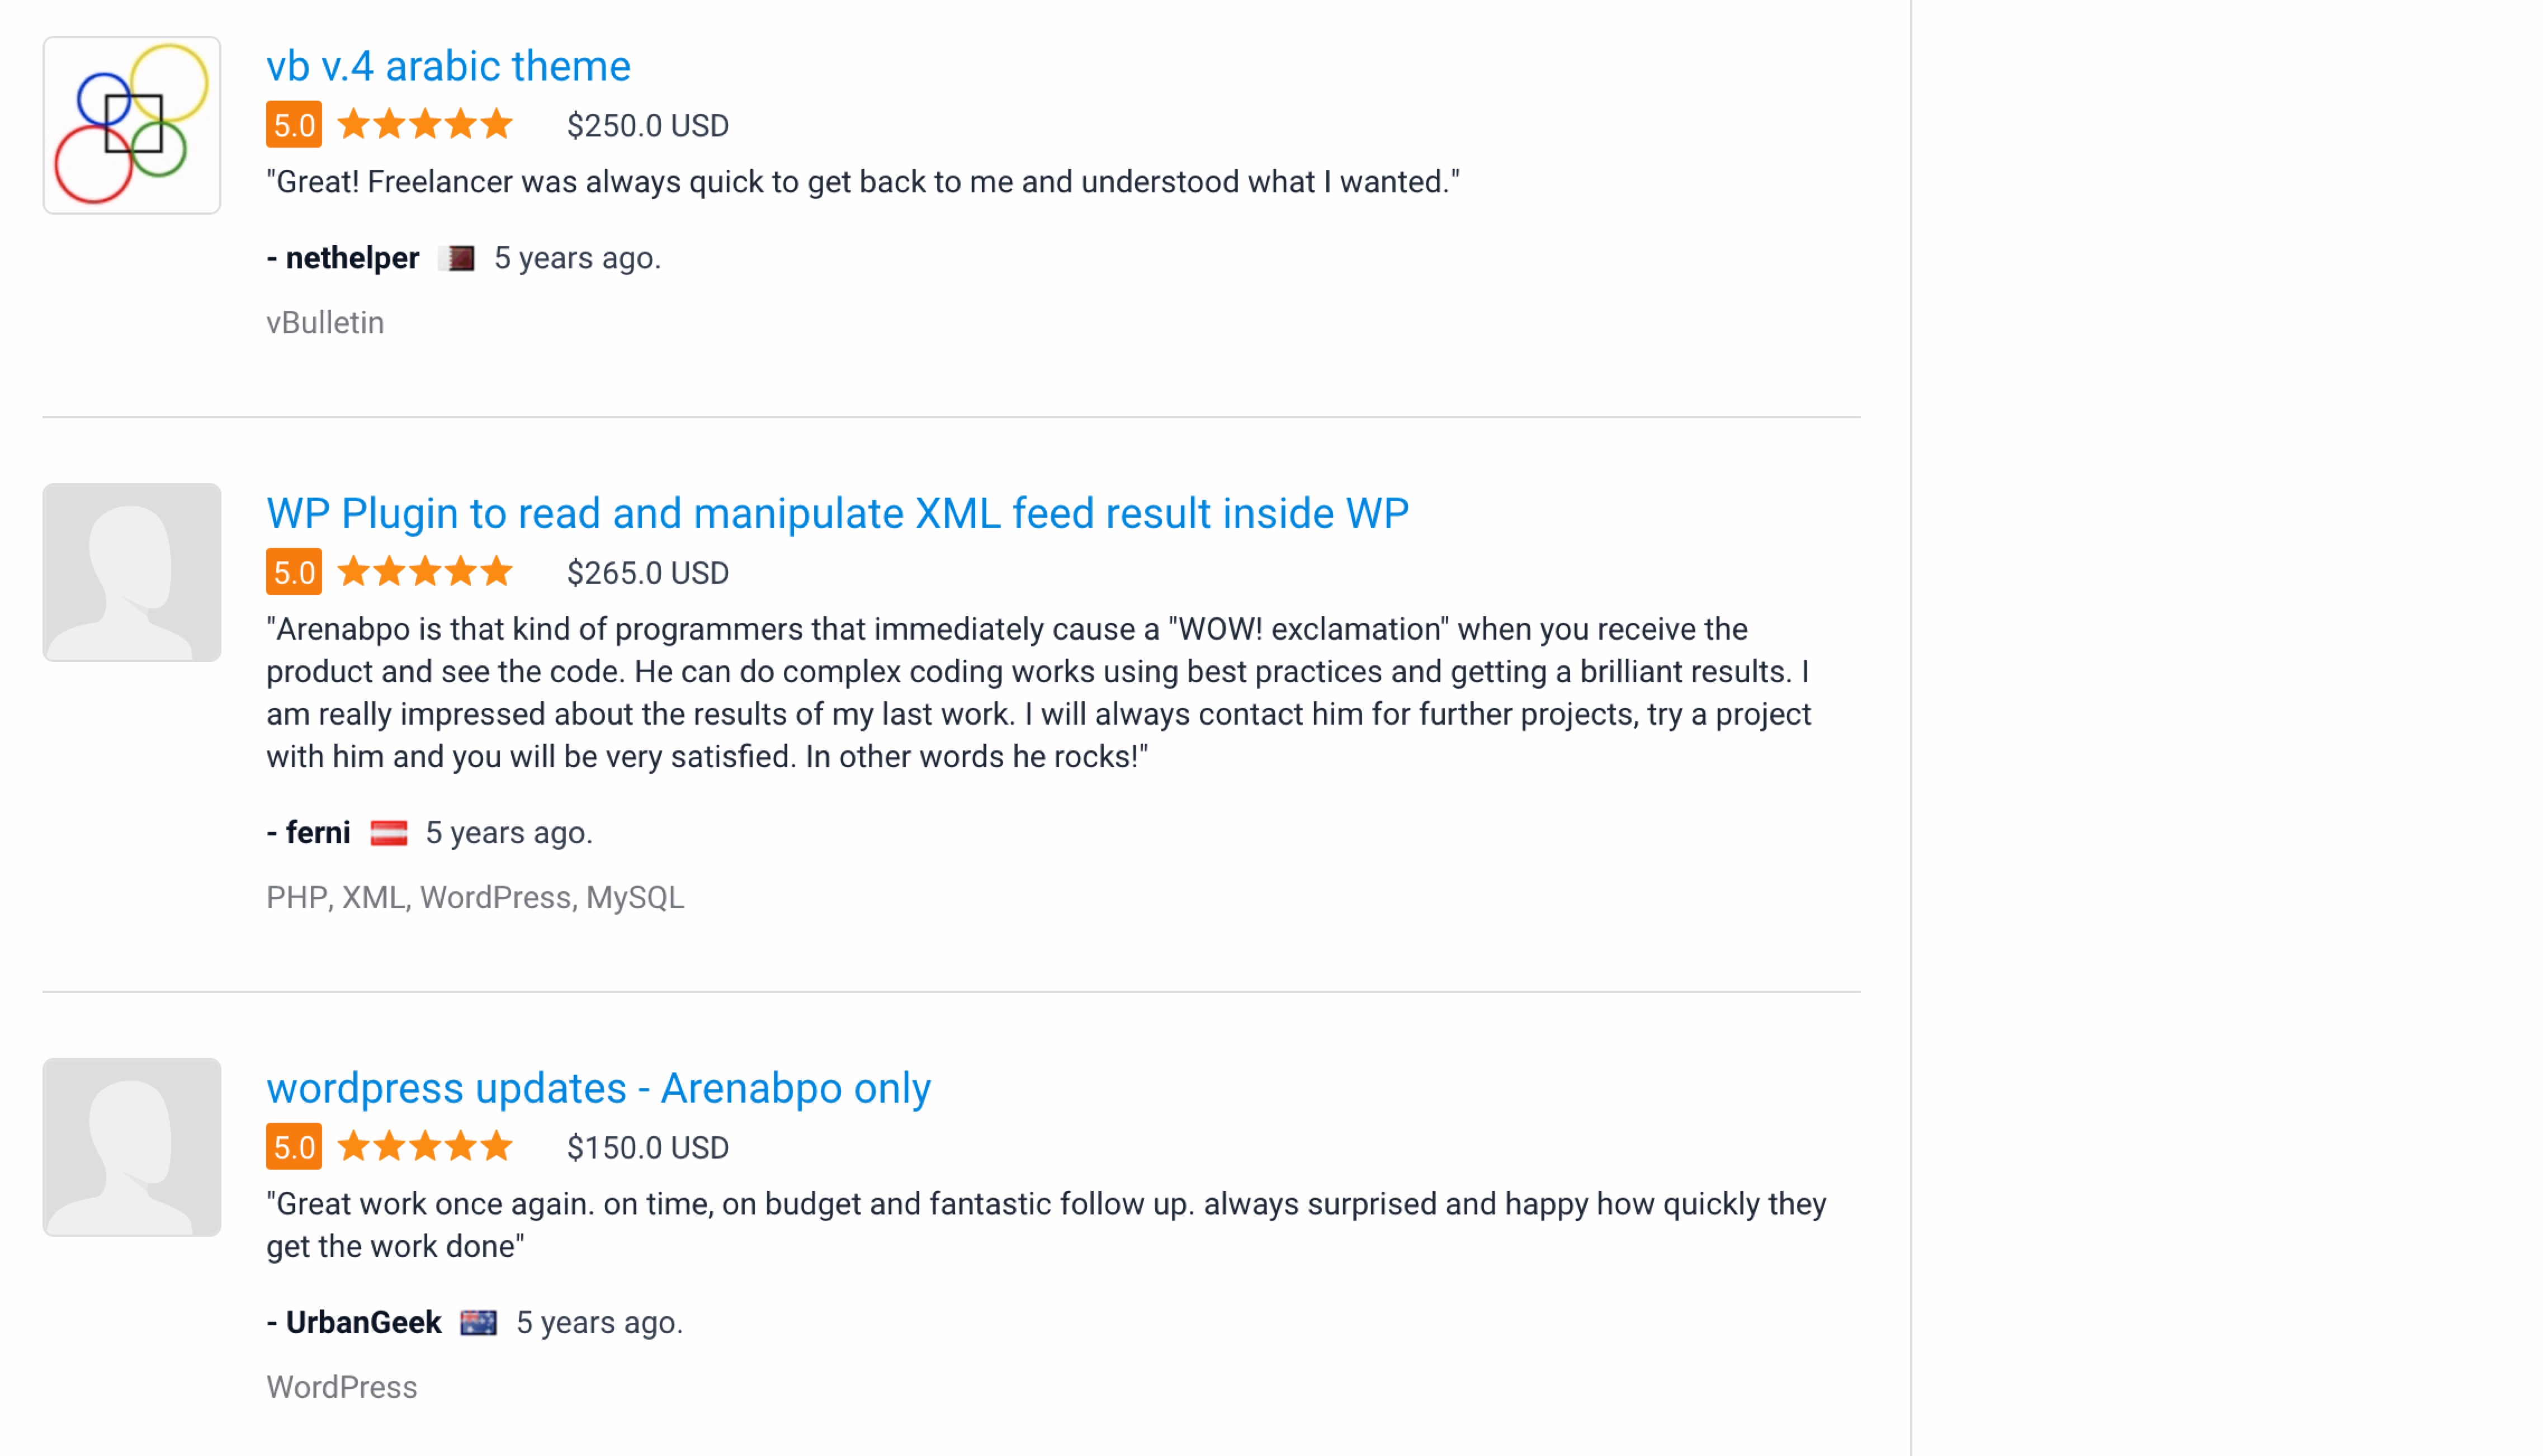Click the nethelper reviewer name
Screen dimensions: 2543x1456
352,258
